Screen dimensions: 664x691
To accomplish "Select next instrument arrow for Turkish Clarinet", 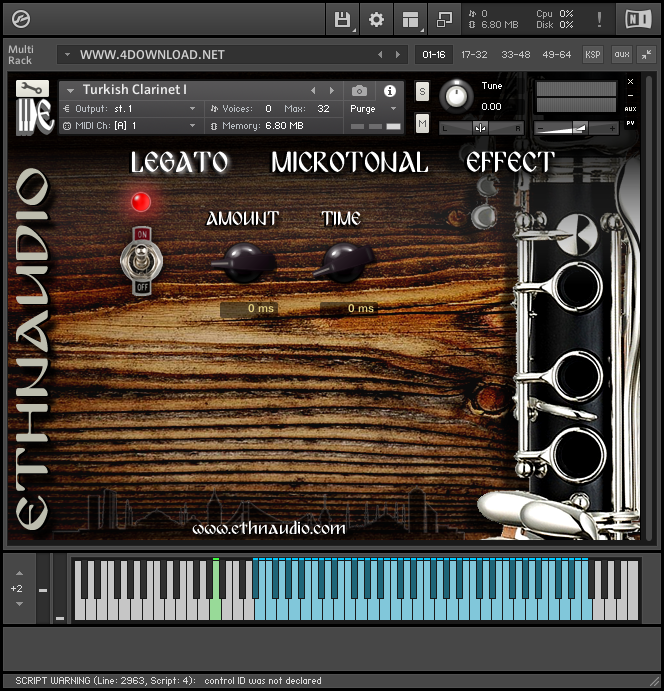I will click(x=332, y=91).
